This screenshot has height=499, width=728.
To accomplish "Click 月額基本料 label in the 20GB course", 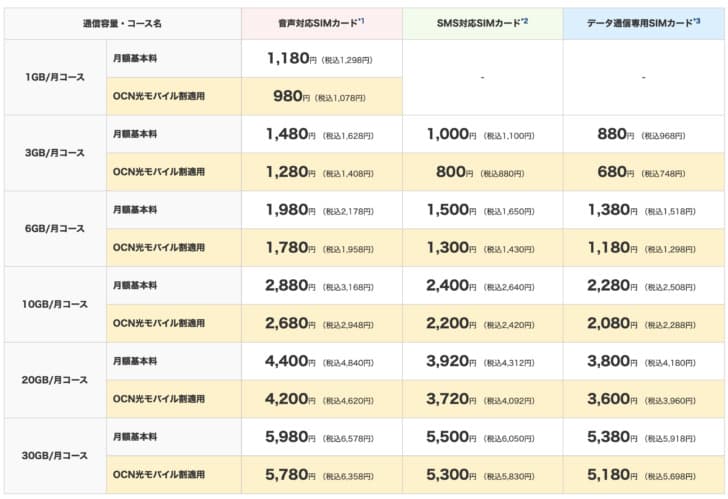I will (135, 361).
